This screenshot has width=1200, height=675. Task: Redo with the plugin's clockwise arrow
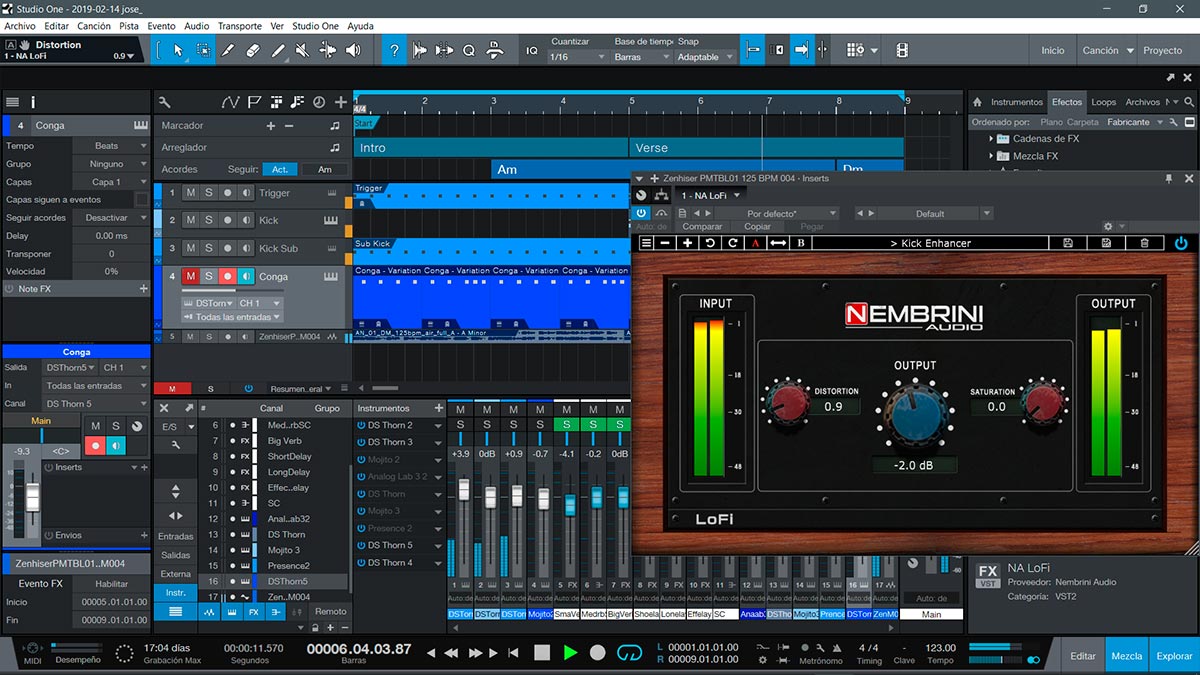click(x=732, y=243)
